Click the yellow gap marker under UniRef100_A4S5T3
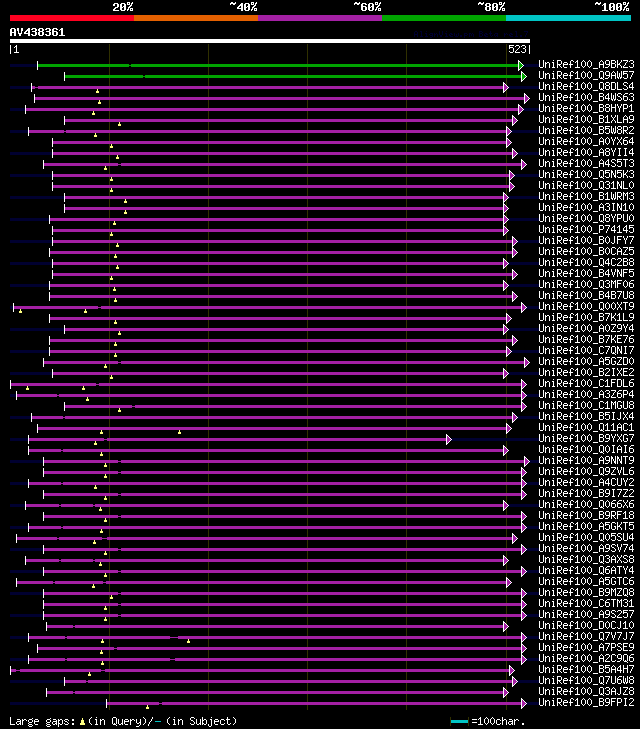The image size is (640, 729). click(x=106, y=168)
